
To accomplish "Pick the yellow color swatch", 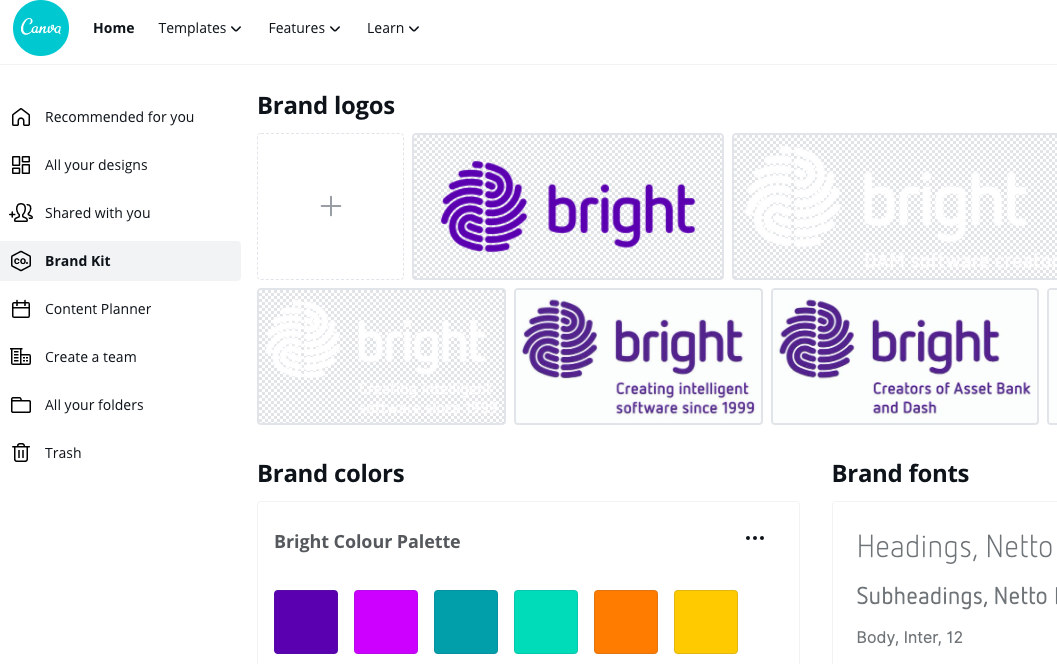I will pyautogui.click(x=706, y=622).
